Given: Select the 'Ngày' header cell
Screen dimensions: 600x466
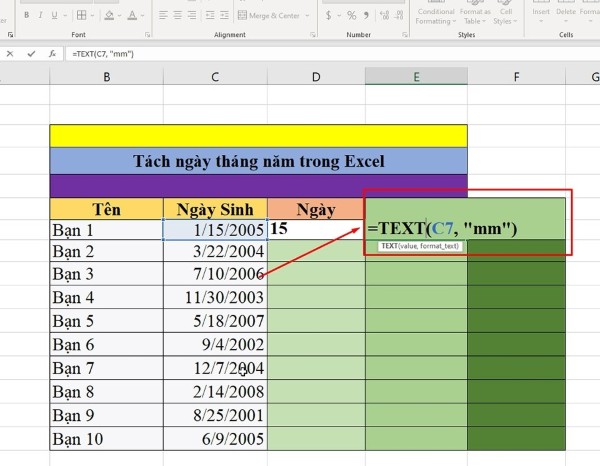Looking at the screenshot, I should (x=316, y=209).
